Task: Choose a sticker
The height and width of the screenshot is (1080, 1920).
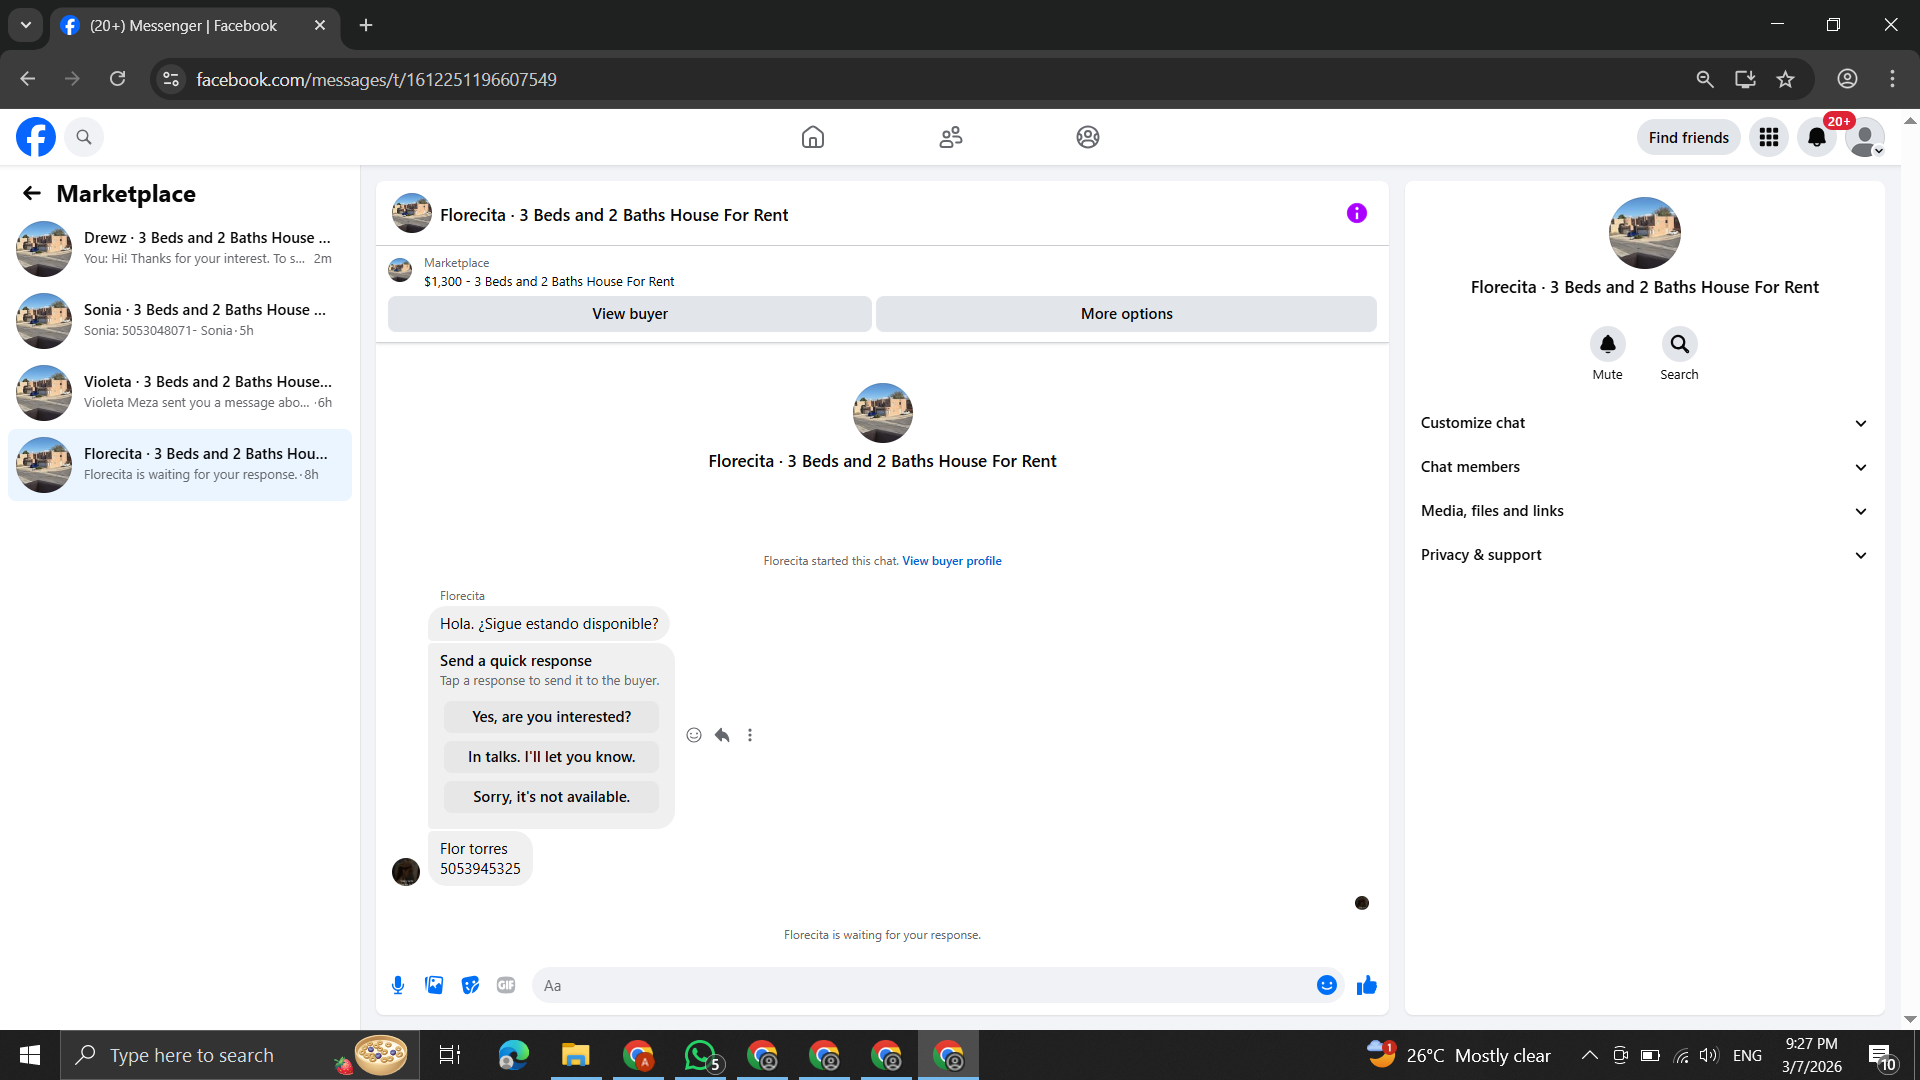Action: (x=470, y=985)
